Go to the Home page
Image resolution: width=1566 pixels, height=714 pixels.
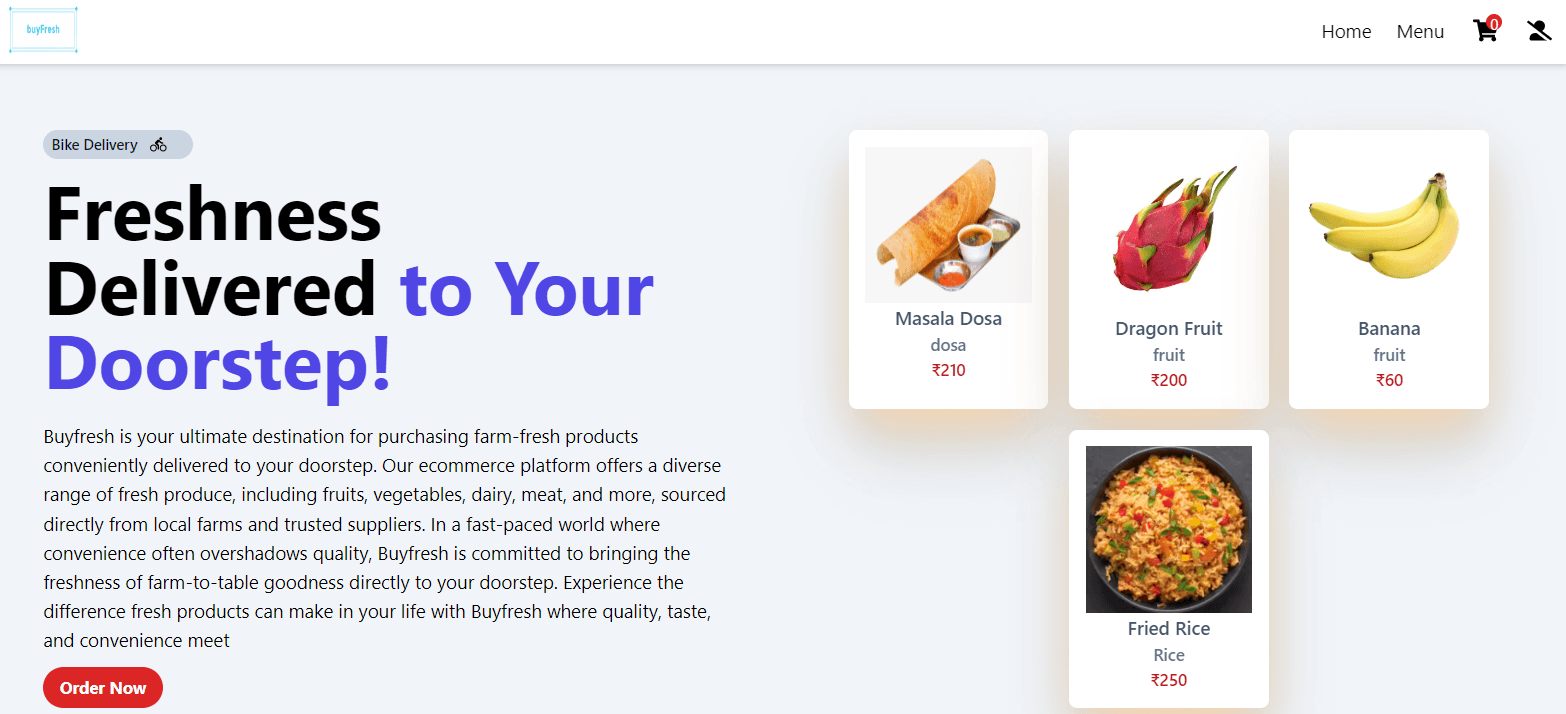(x=1346, y=32)
